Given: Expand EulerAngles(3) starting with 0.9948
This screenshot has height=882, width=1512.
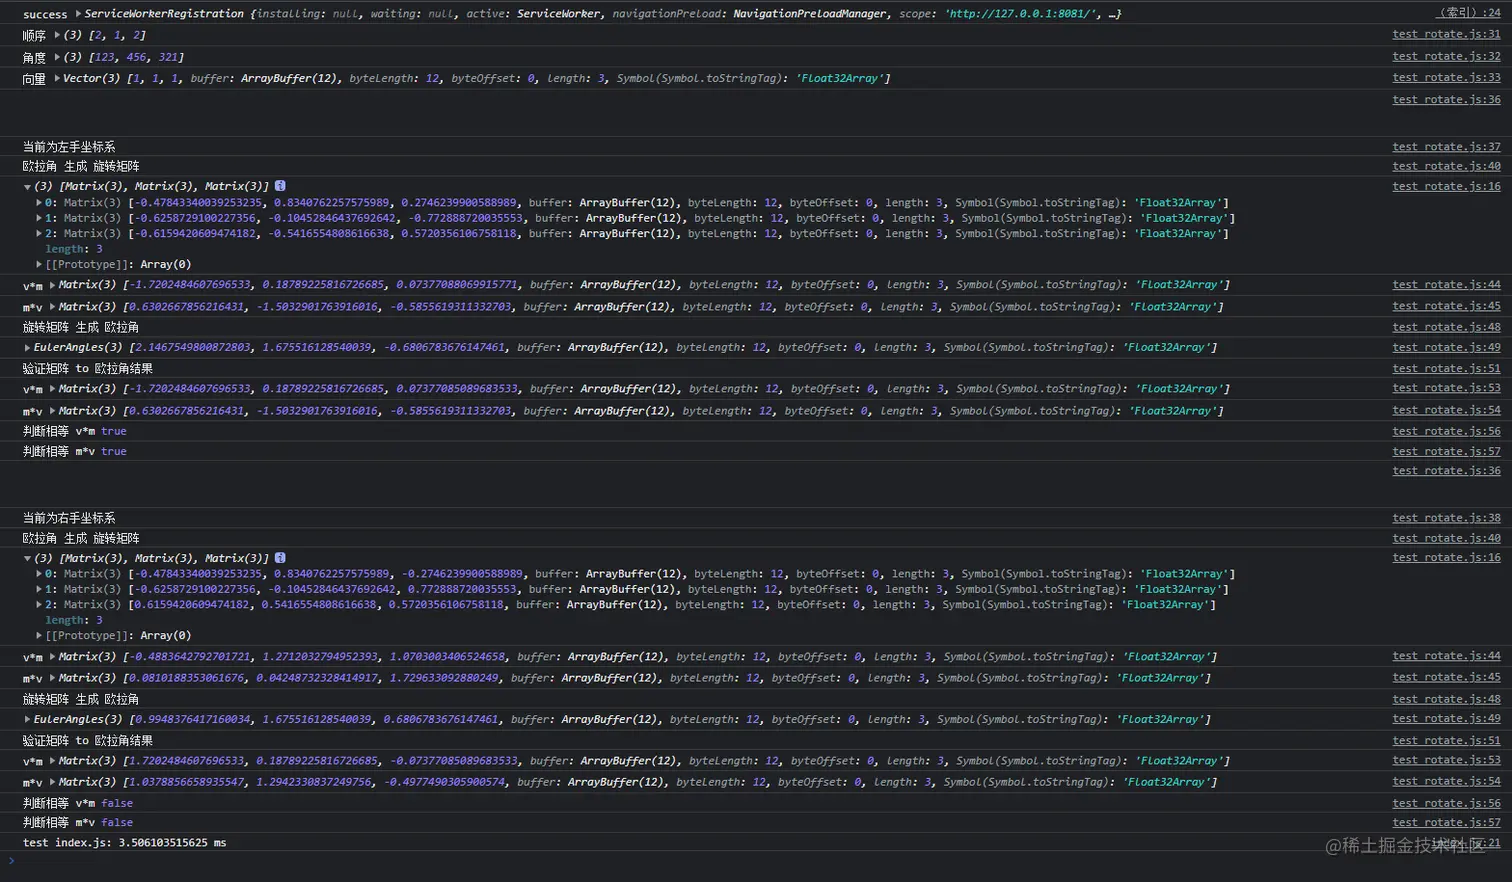Looking at the screenshot, I should point(27,720).
